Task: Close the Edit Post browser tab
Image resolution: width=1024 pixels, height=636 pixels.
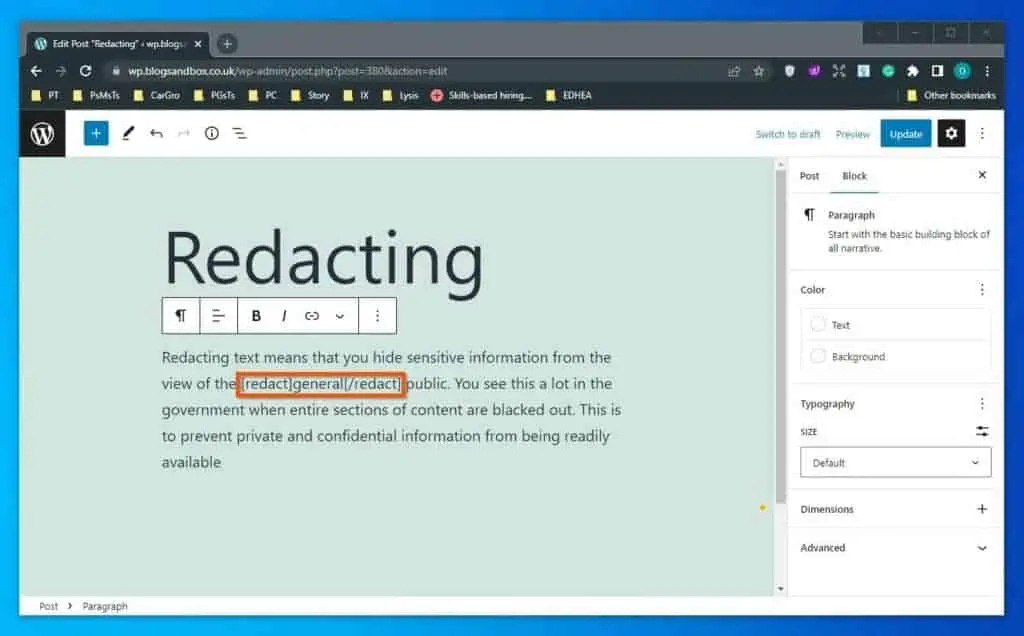Action: 198,44
